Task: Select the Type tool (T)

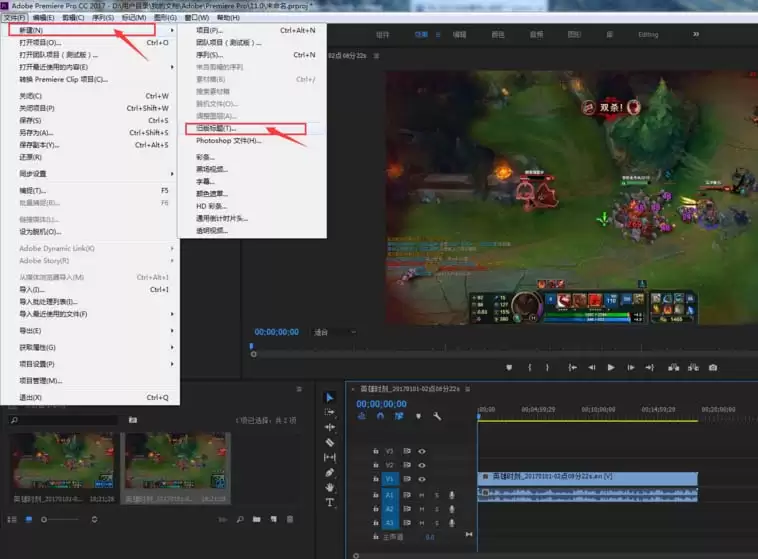Action: pos(330,502)
